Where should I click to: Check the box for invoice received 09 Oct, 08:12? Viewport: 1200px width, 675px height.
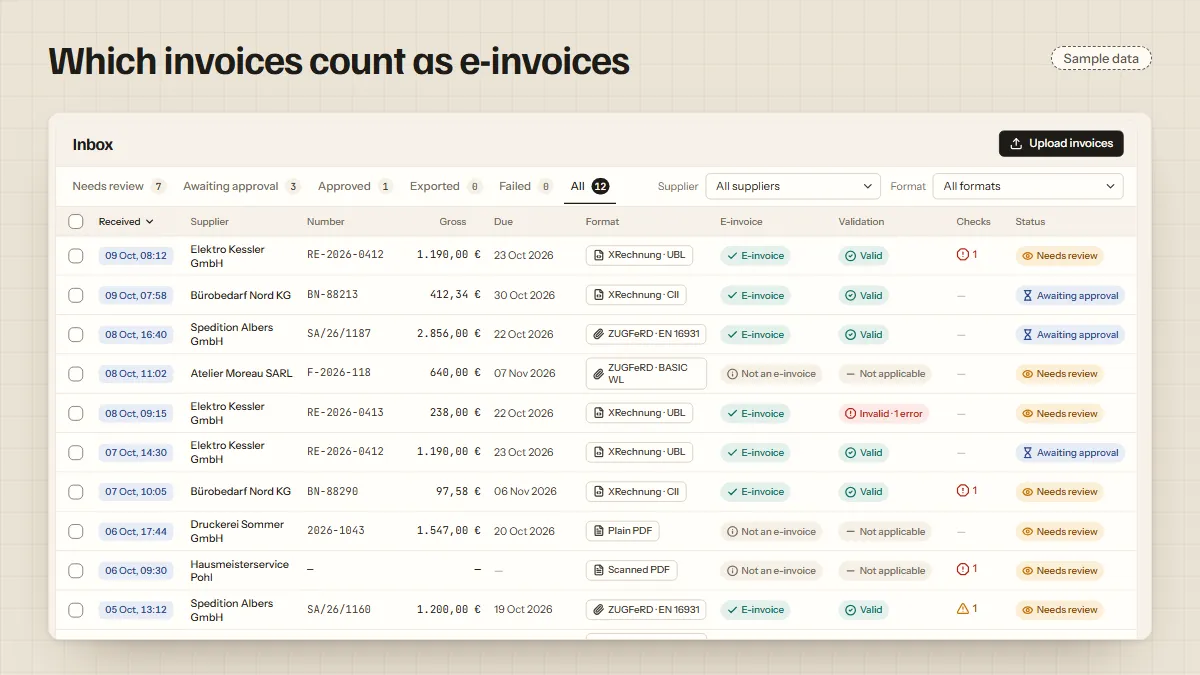pyautogui.click(x=76, y=256)
